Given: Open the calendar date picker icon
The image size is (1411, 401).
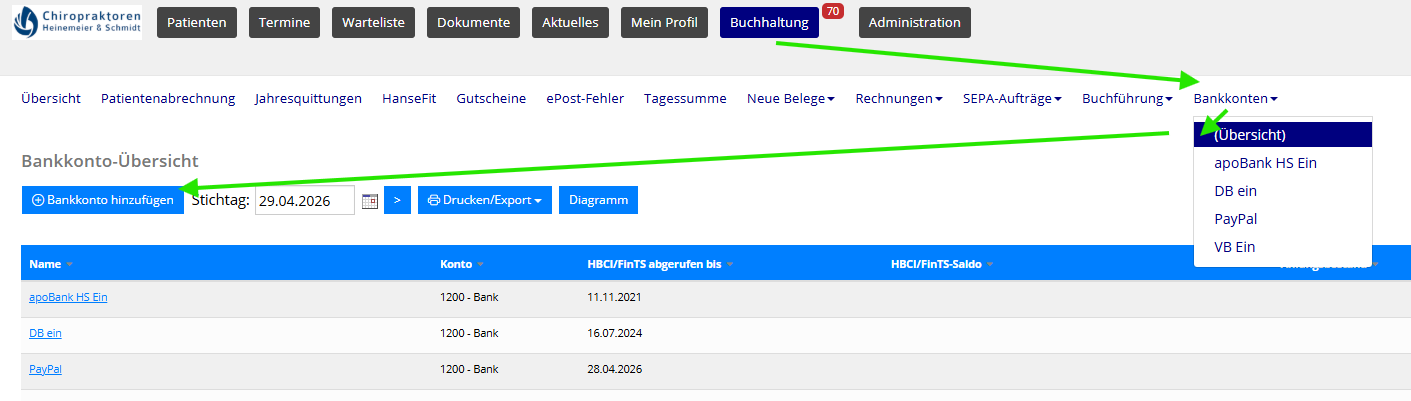Looking at the screenshot, I should click(369, 200).
